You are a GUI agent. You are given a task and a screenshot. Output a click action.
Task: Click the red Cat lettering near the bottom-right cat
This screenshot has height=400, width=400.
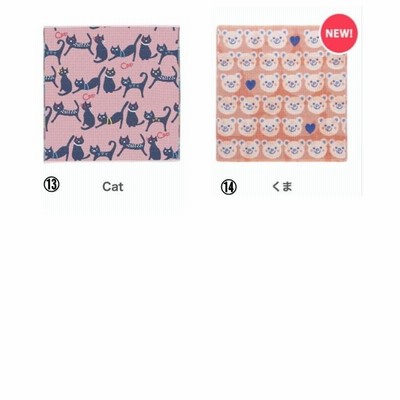pos(163,135)
